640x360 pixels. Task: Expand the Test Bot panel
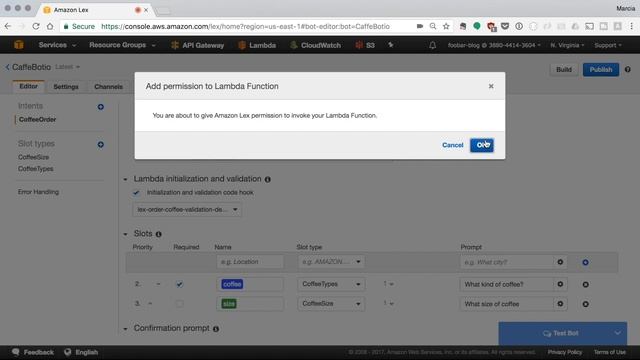[562, 333]
